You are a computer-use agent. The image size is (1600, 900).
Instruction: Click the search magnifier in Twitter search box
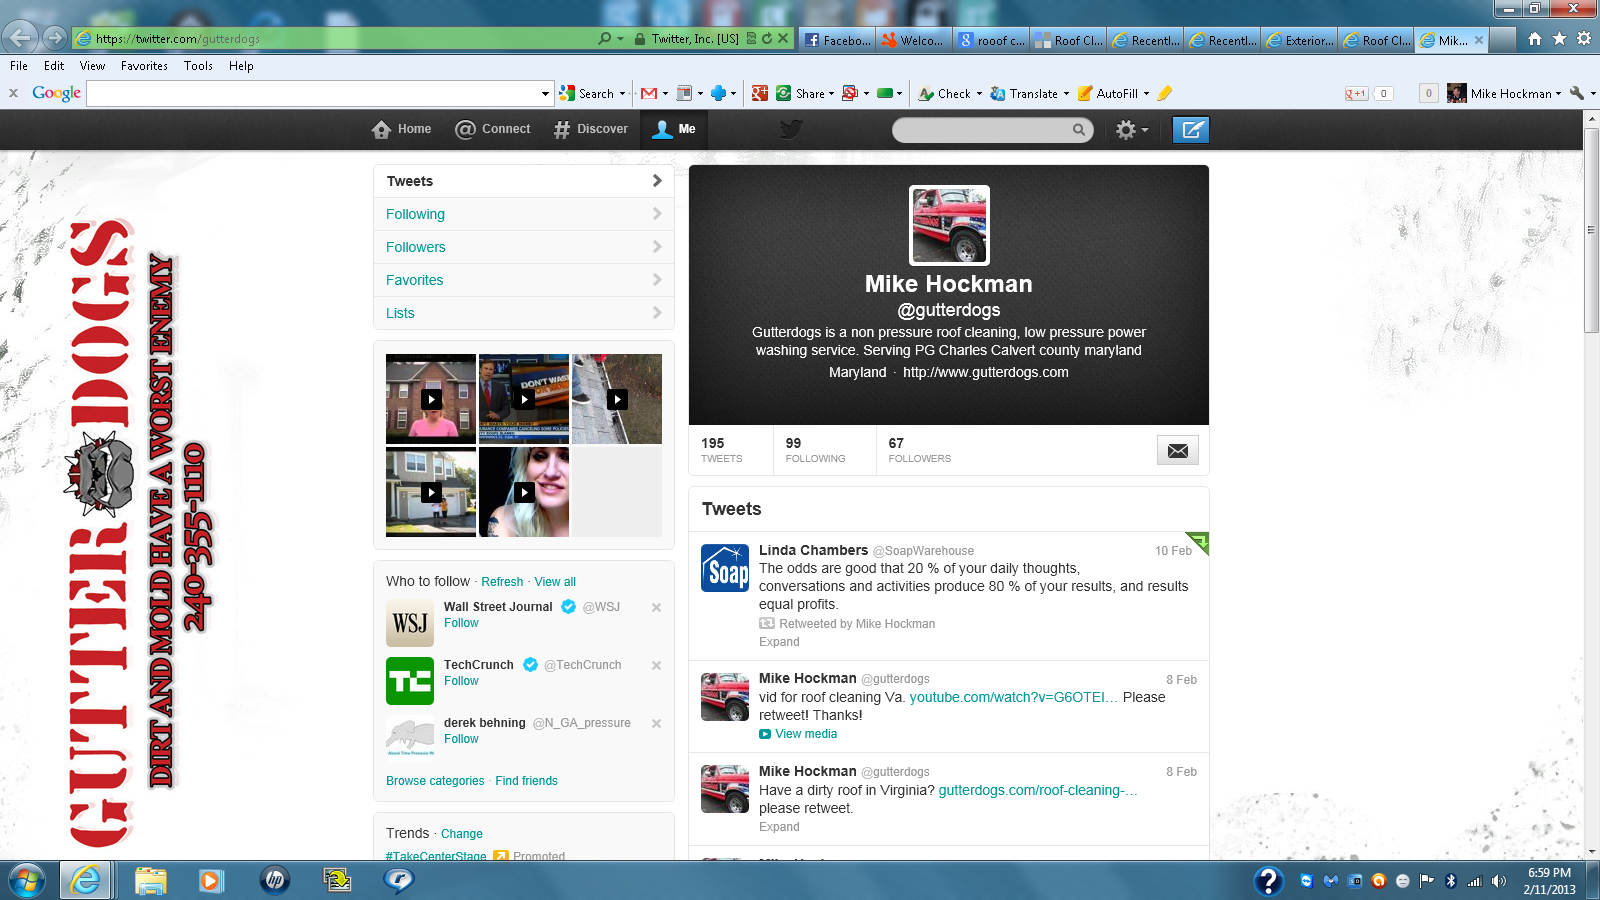coord(1079,130)
